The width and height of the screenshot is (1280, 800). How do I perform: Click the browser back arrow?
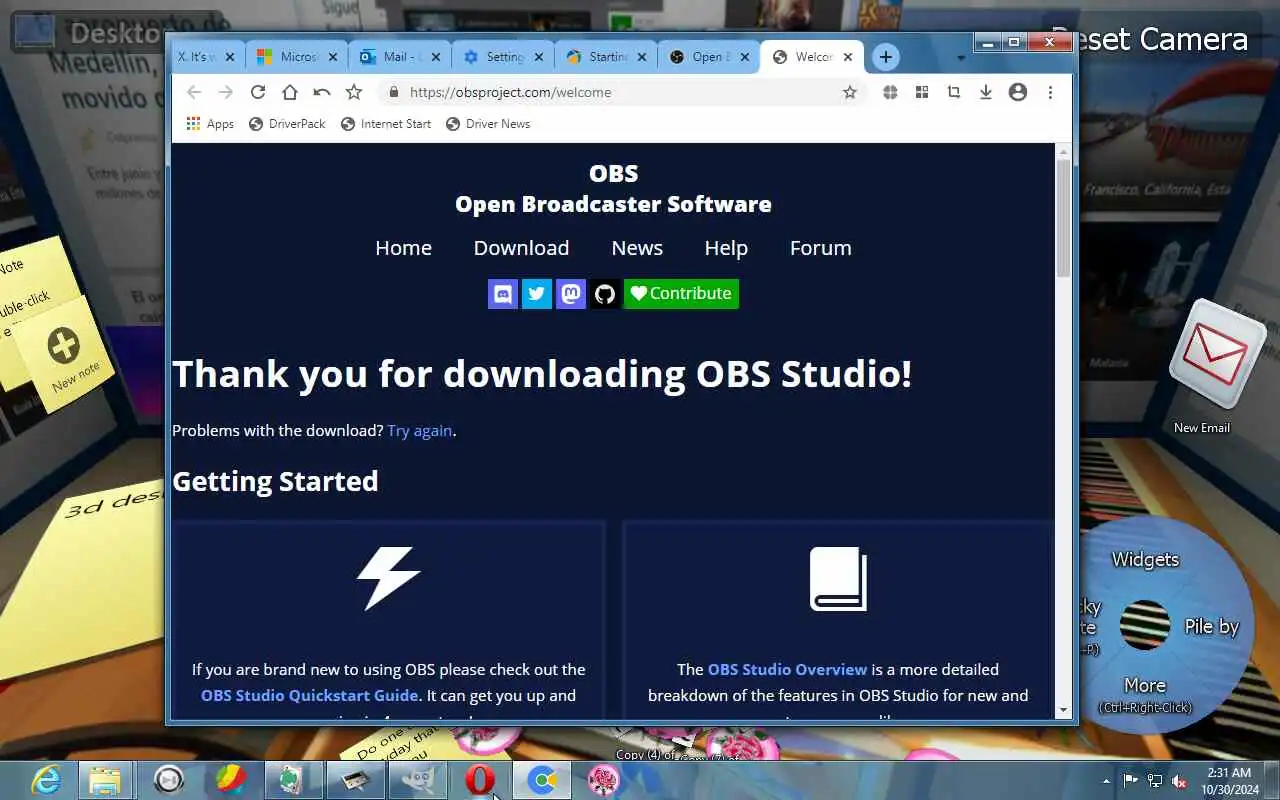194,92
